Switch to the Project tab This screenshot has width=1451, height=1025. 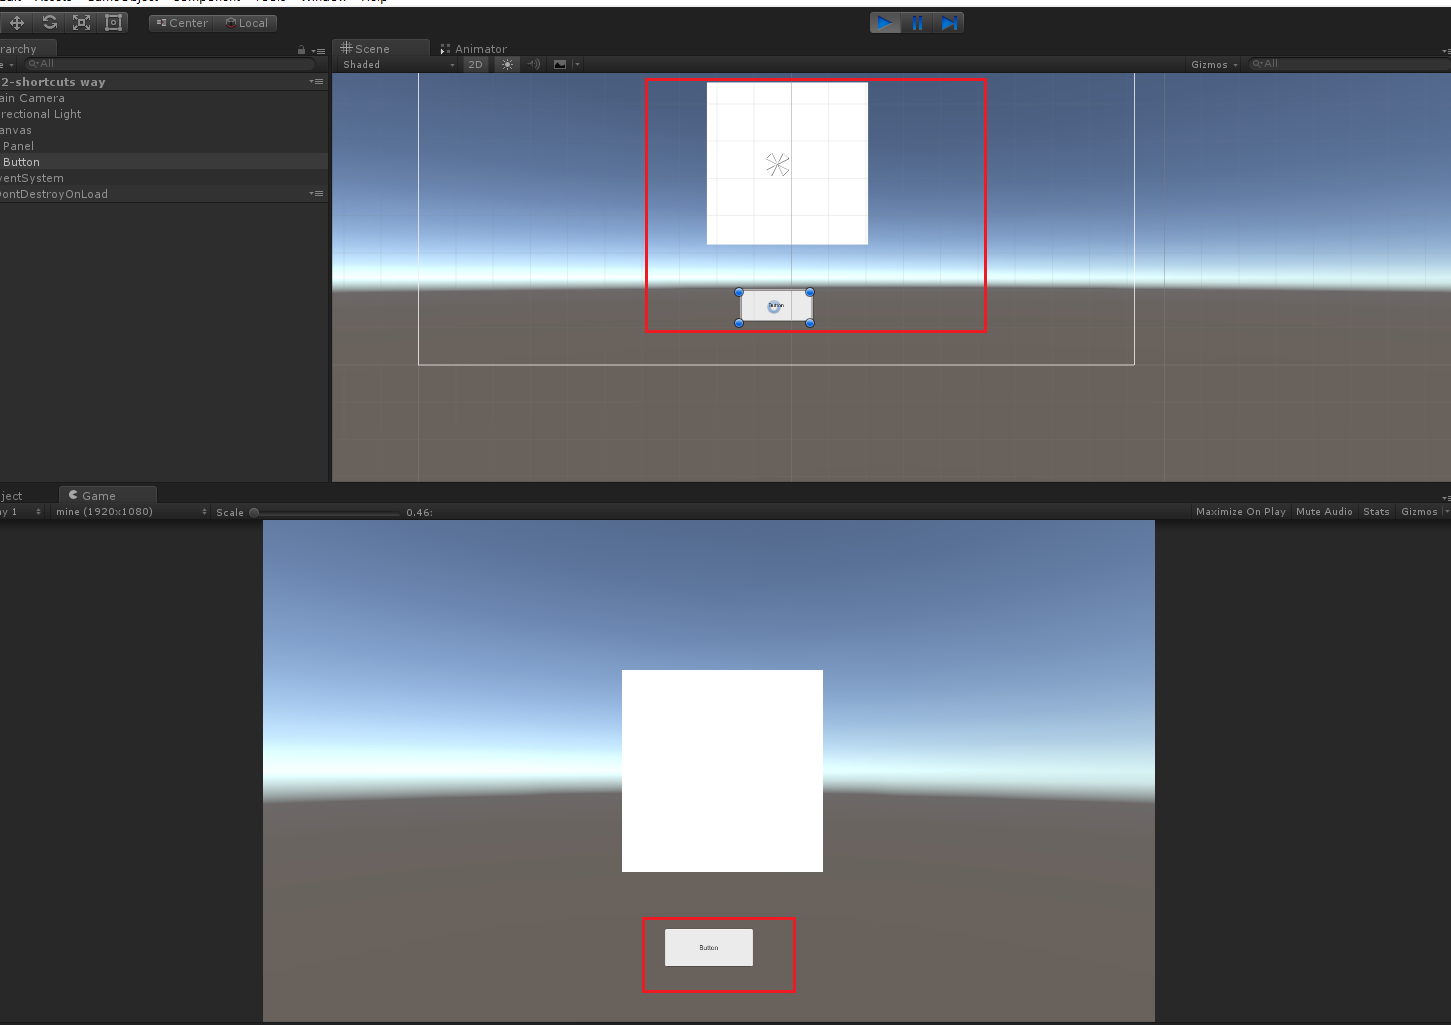coord(12,495)
